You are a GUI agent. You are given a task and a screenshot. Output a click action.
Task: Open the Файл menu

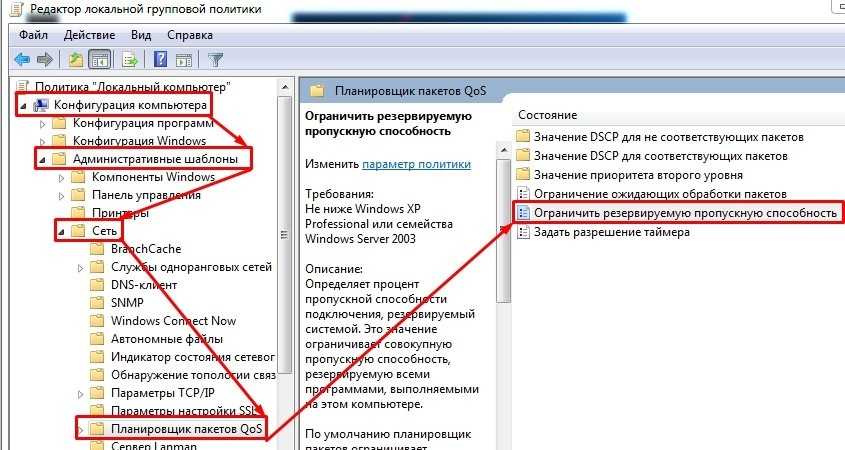(x=33, y=34)
